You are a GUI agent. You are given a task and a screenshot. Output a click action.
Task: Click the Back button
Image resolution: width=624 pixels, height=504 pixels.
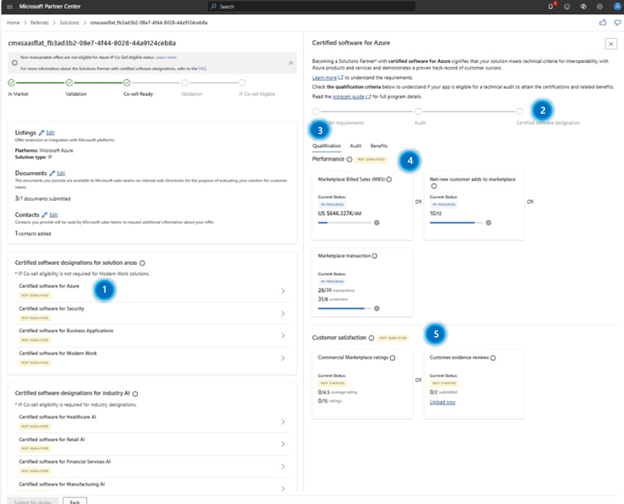(75, 501)
